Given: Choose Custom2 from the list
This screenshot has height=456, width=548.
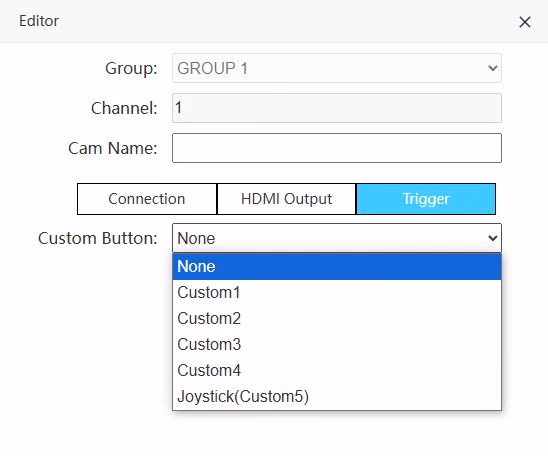Looking at the screenshot, I should (337, 318).
